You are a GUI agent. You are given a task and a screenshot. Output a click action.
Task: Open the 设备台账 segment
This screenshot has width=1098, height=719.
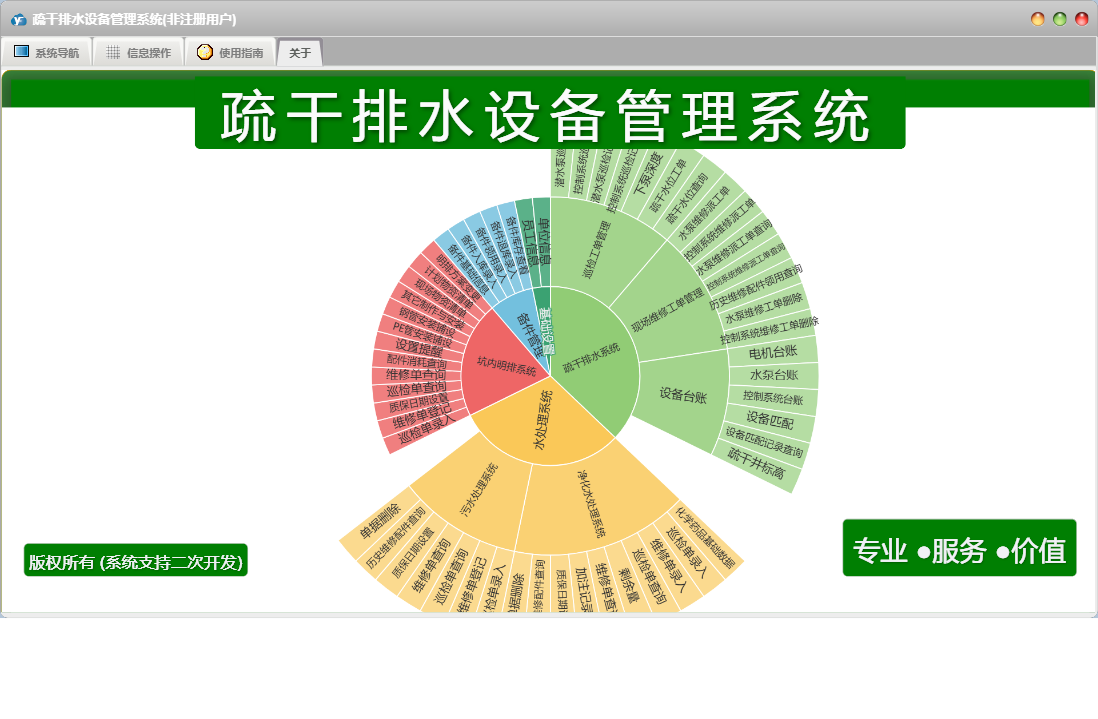click(x=683, y=396)
